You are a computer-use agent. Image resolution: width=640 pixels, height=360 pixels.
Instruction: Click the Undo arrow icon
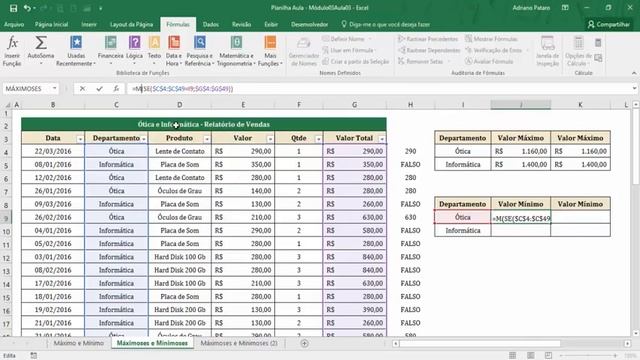pyautogui.click(x=27, y=8)
